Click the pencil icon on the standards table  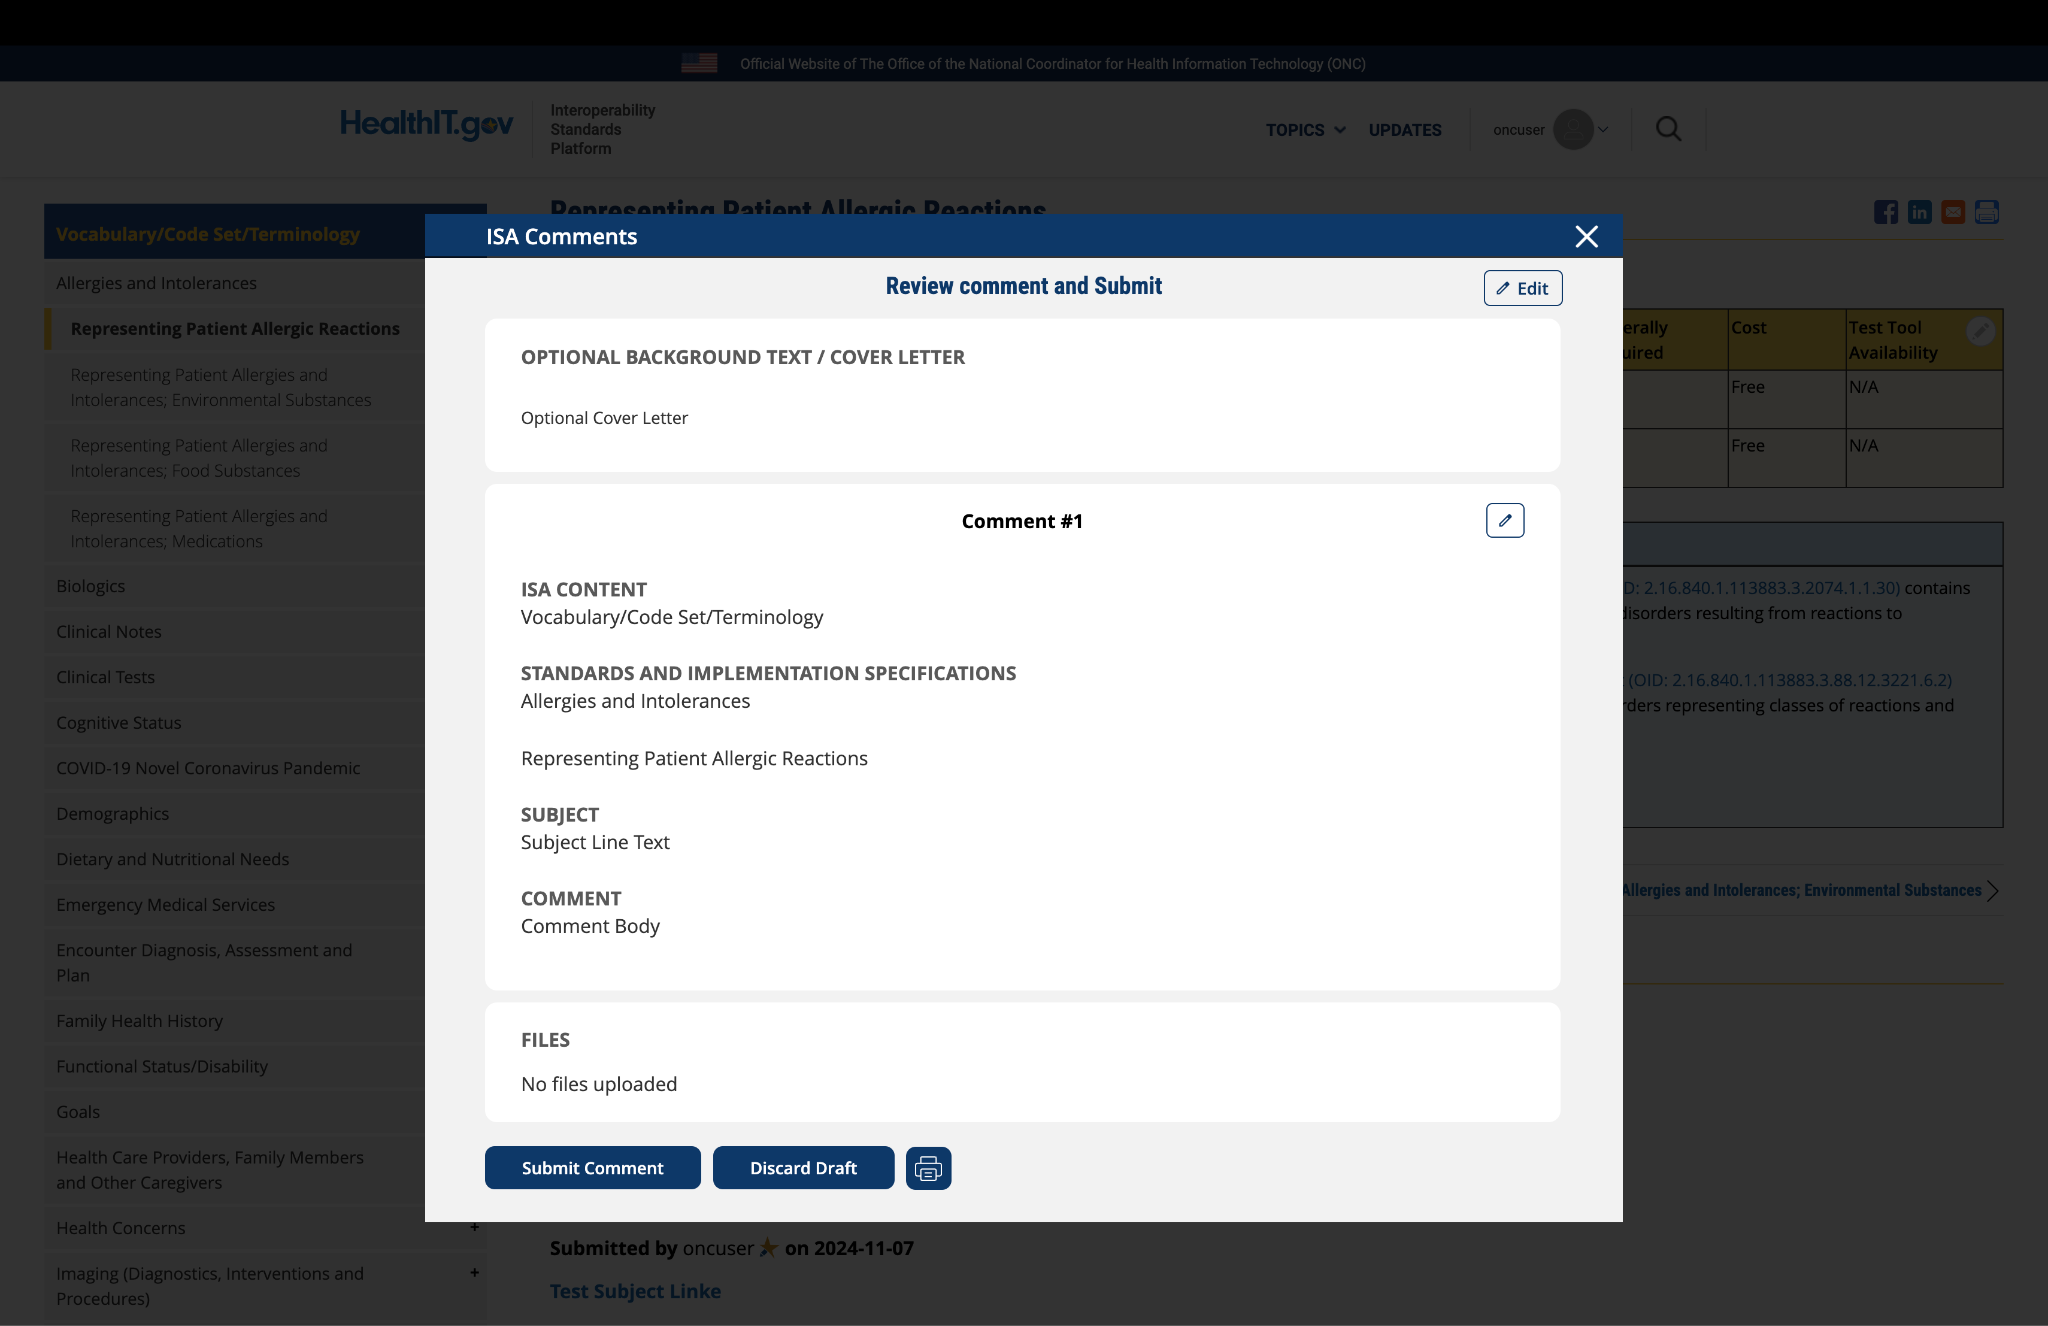pos(1983,329)
